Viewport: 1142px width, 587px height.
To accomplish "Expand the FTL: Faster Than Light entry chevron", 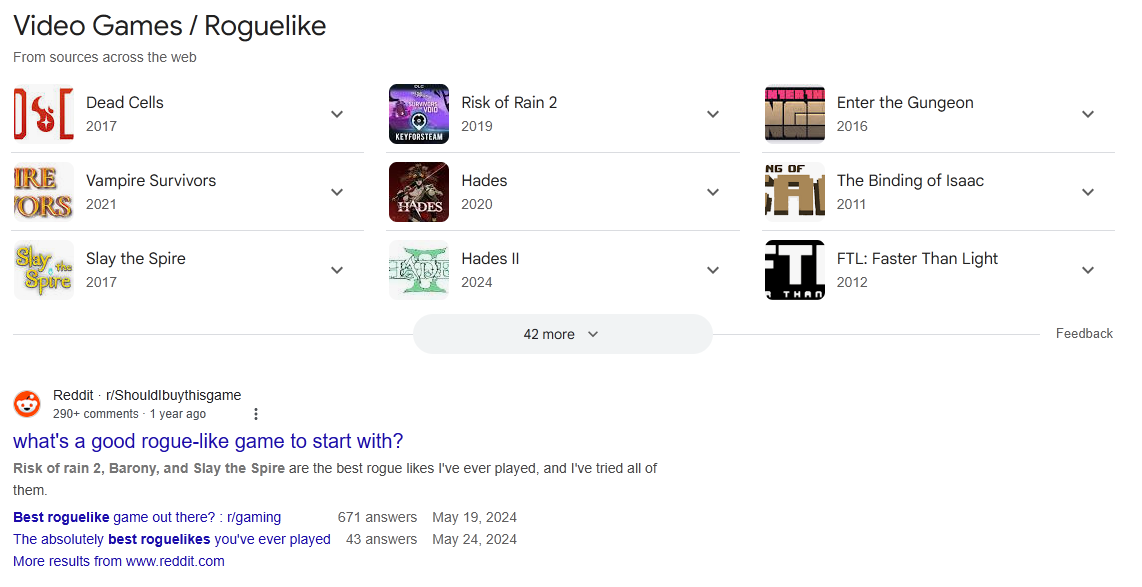I will (x=1088, y=270).
